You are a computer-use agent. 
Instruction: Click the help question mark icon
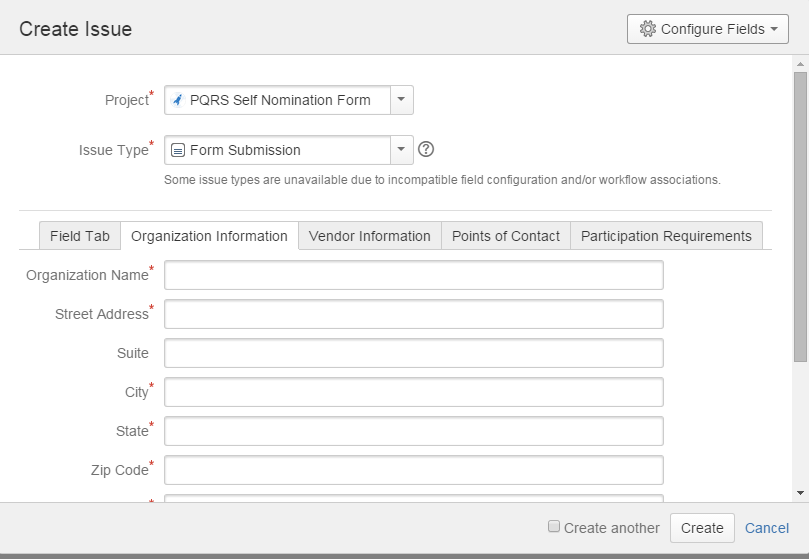(426, 150)
